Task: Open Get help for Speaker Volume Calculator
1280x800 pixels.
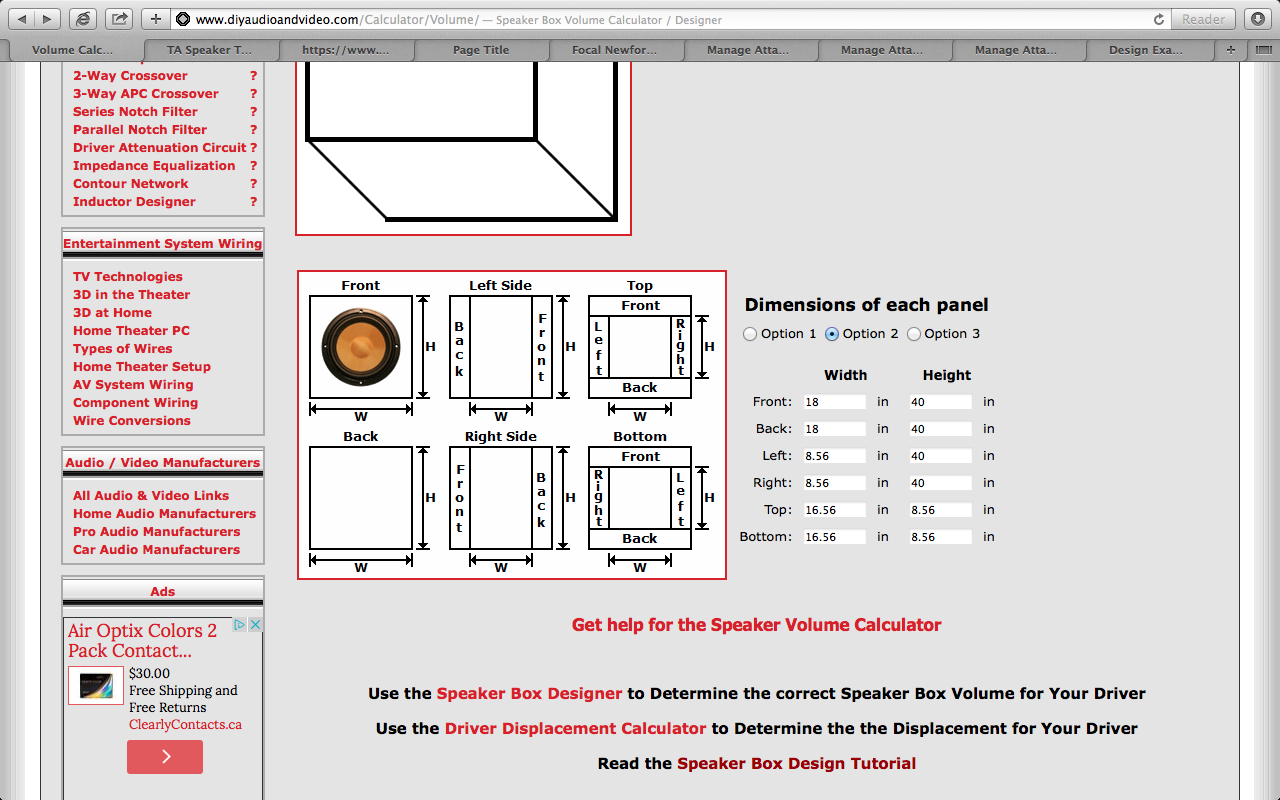Action: (x=756, y=625)
